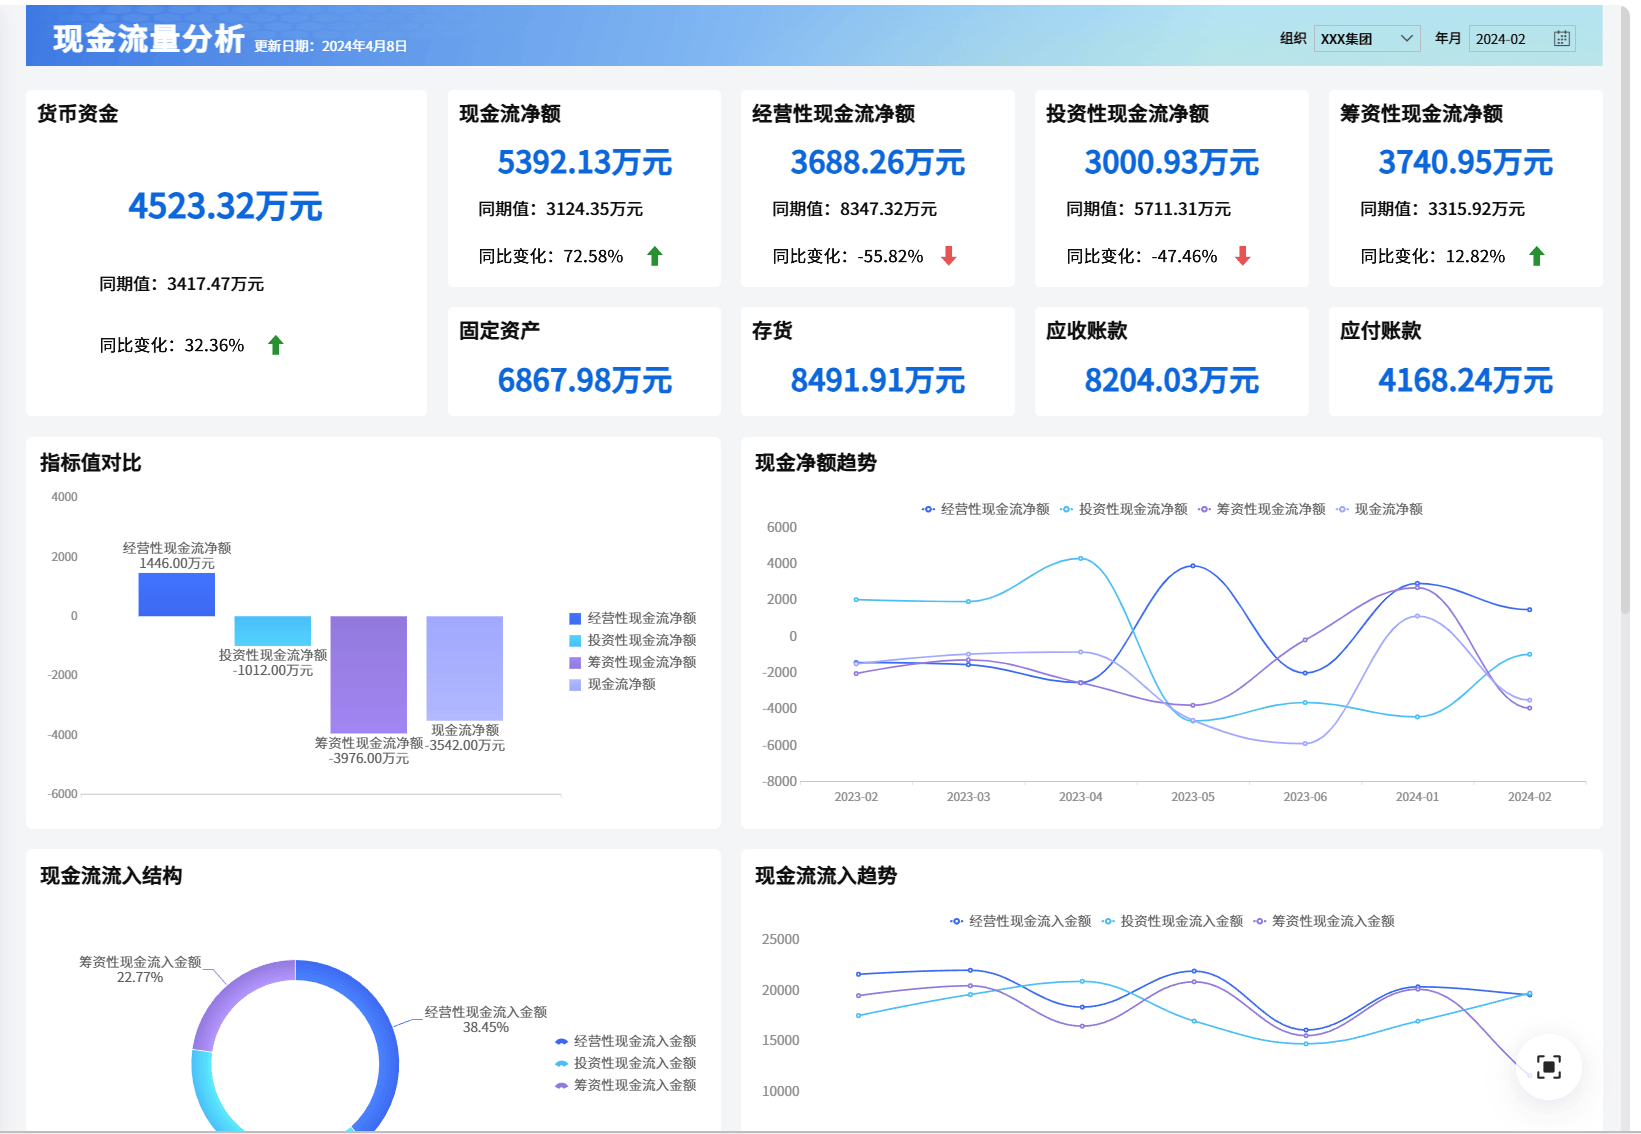Click the 现金流流入结构 panel title
Image resolution: width=1641 pixels, height=1134 pixels.
tap(111, 876)
